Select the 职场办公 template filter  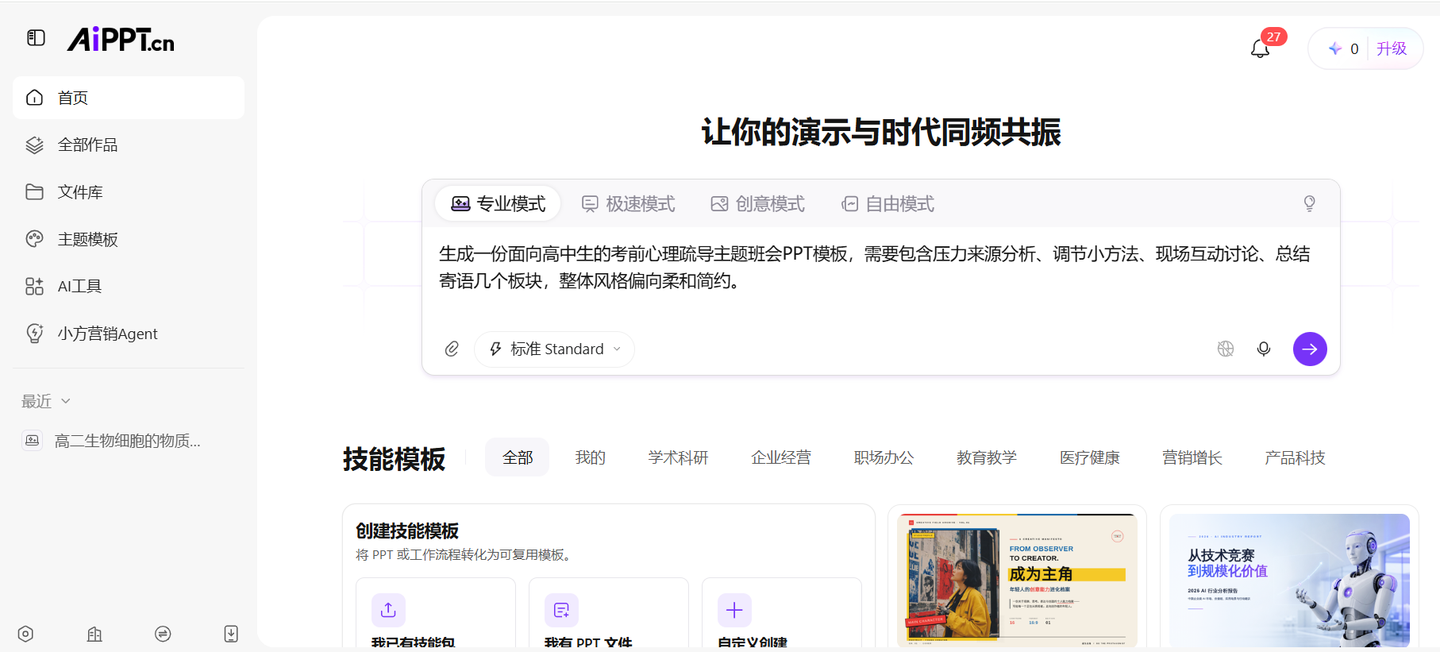(884, 457)
